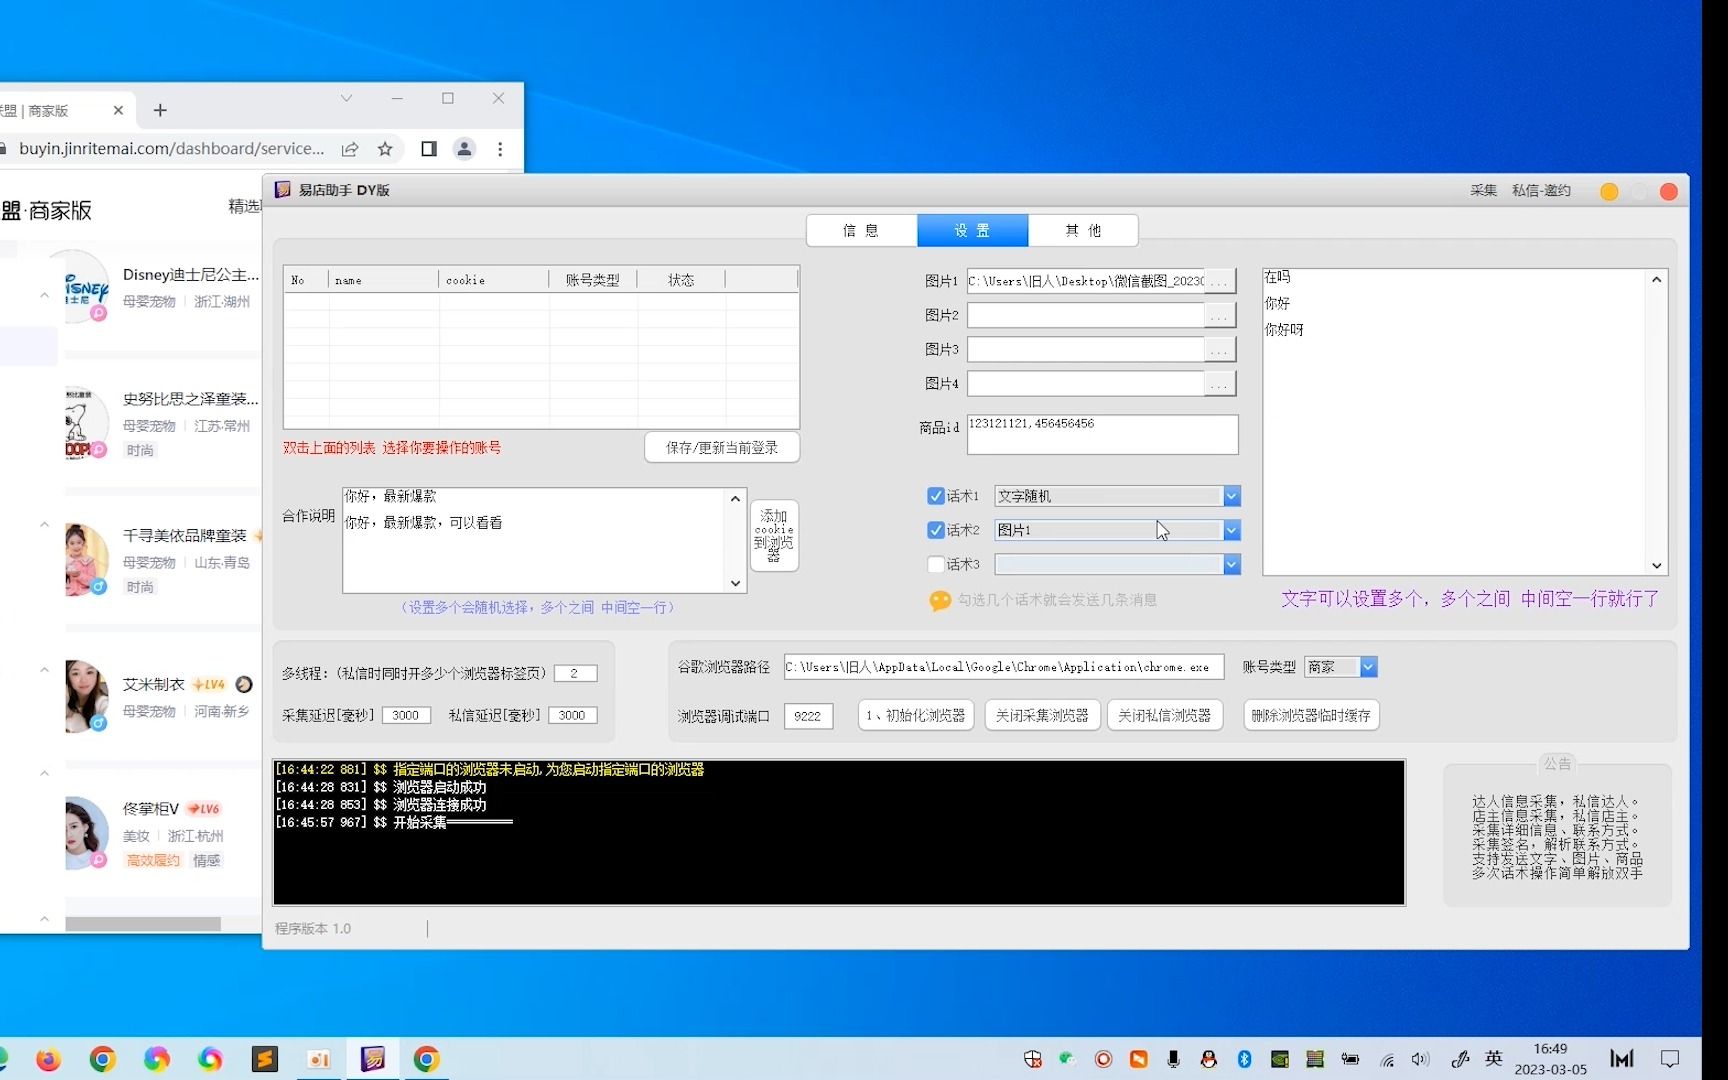This screenshot has height=1080, width=1728.
Task: Click up arrow of 合作说明 scrollbar
Action: (x=736, y=498)
